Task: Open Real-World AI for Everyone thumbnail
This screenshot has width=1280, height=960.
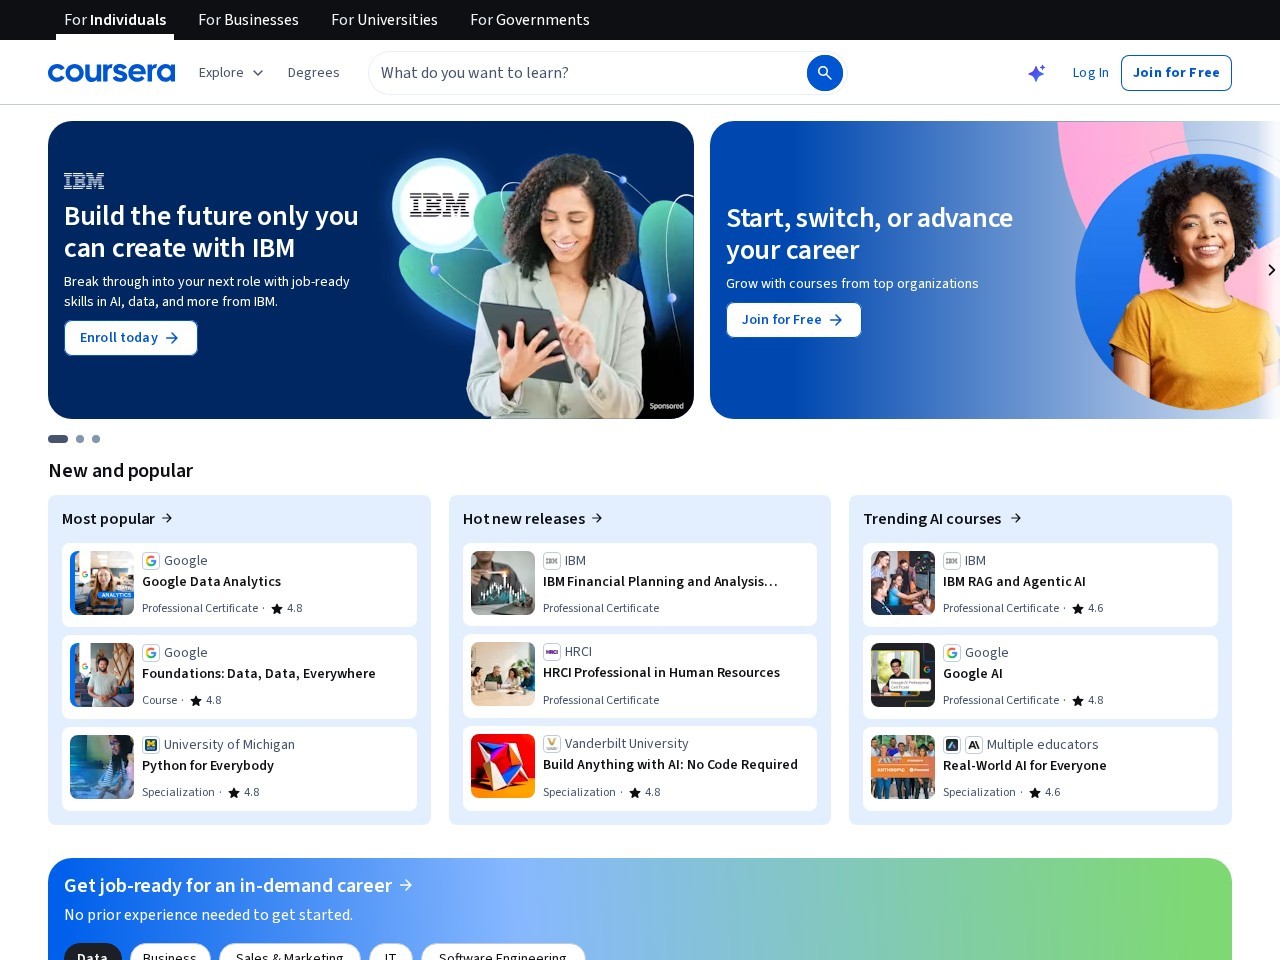Action: [903, 767]
